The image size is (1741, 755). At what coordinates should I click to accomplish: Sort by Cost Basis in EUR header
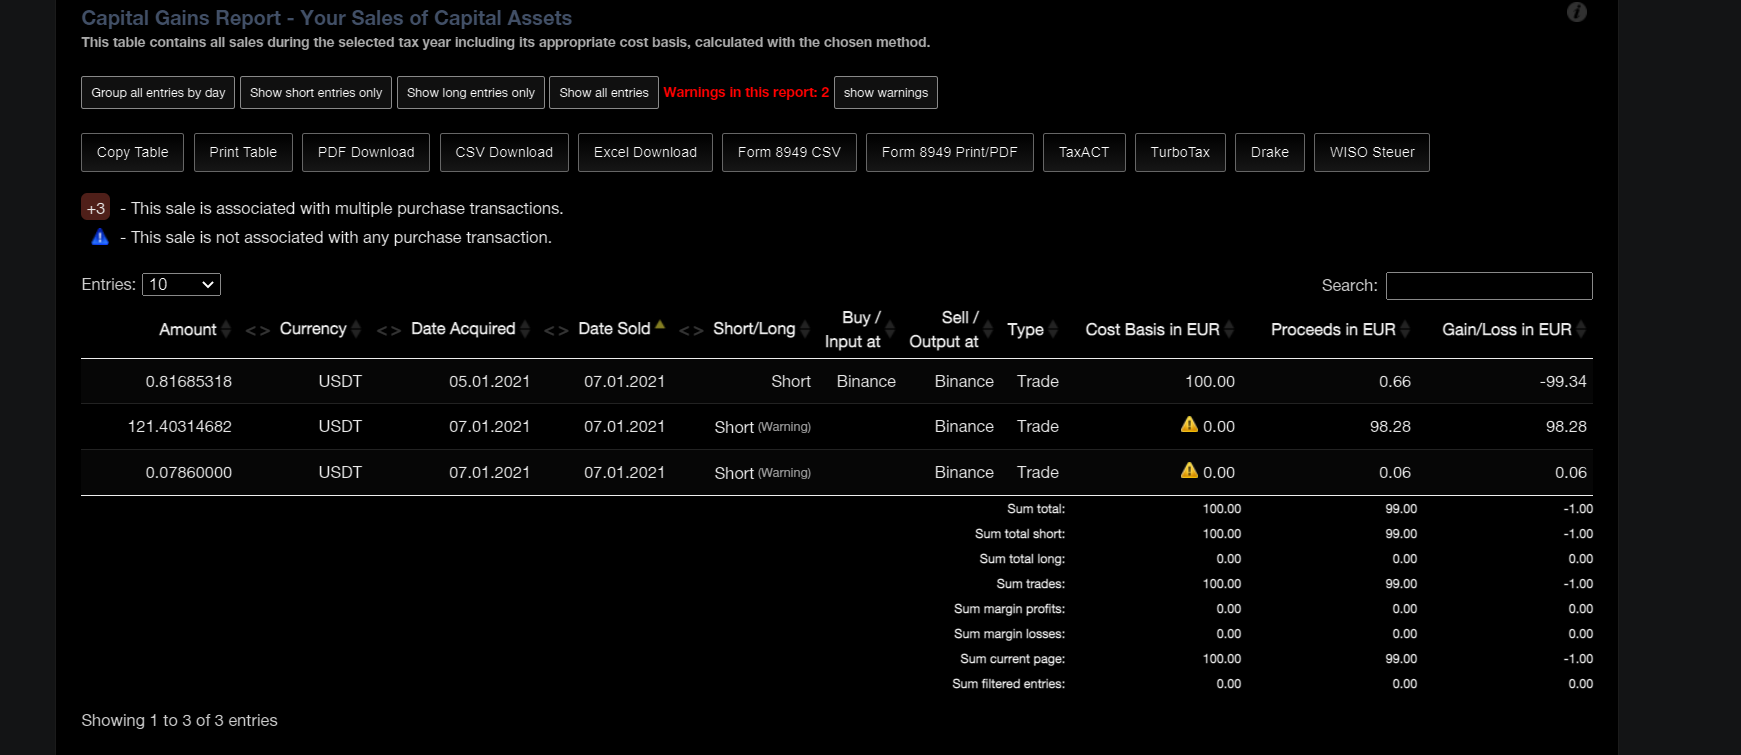[x=1152, y=329]
